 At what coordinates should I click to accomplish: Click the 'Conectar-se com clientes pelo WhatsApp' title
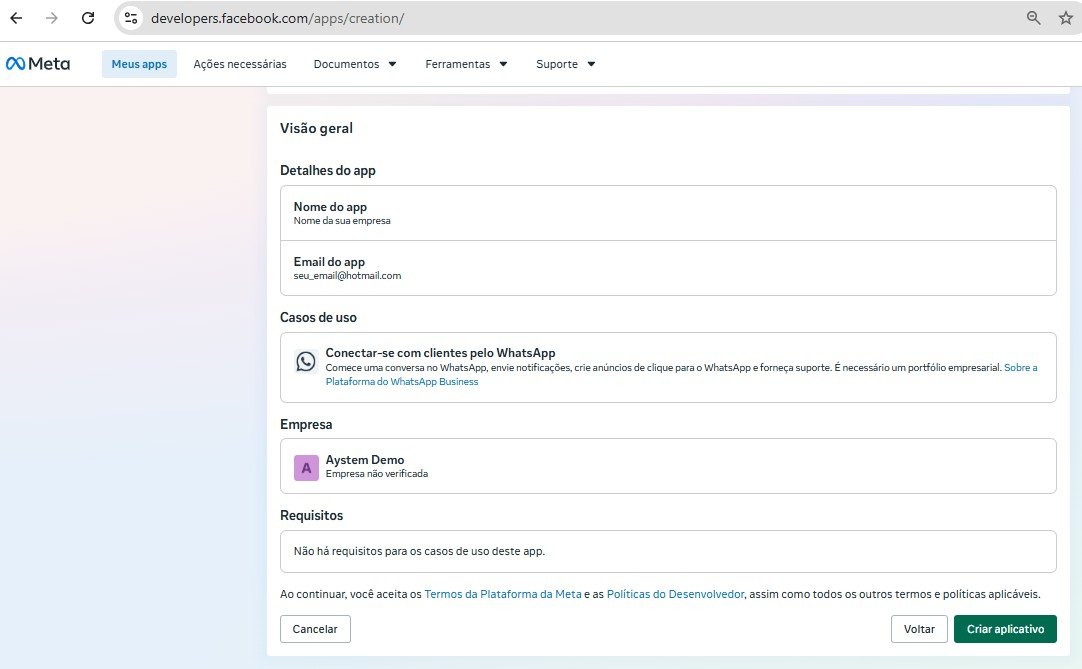440,353
